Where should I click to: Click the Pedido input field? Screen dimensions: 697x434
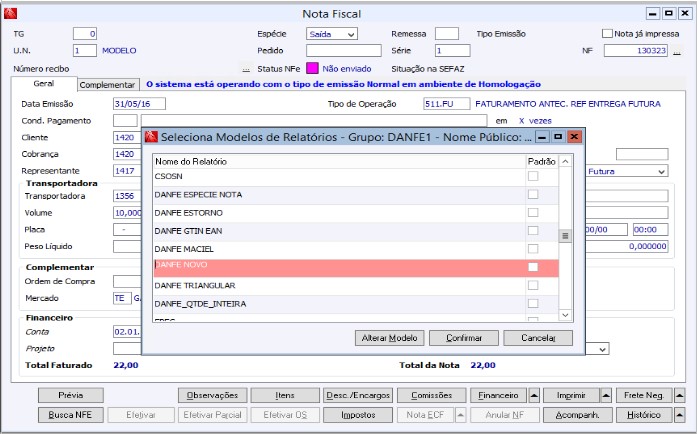[344, 51]
